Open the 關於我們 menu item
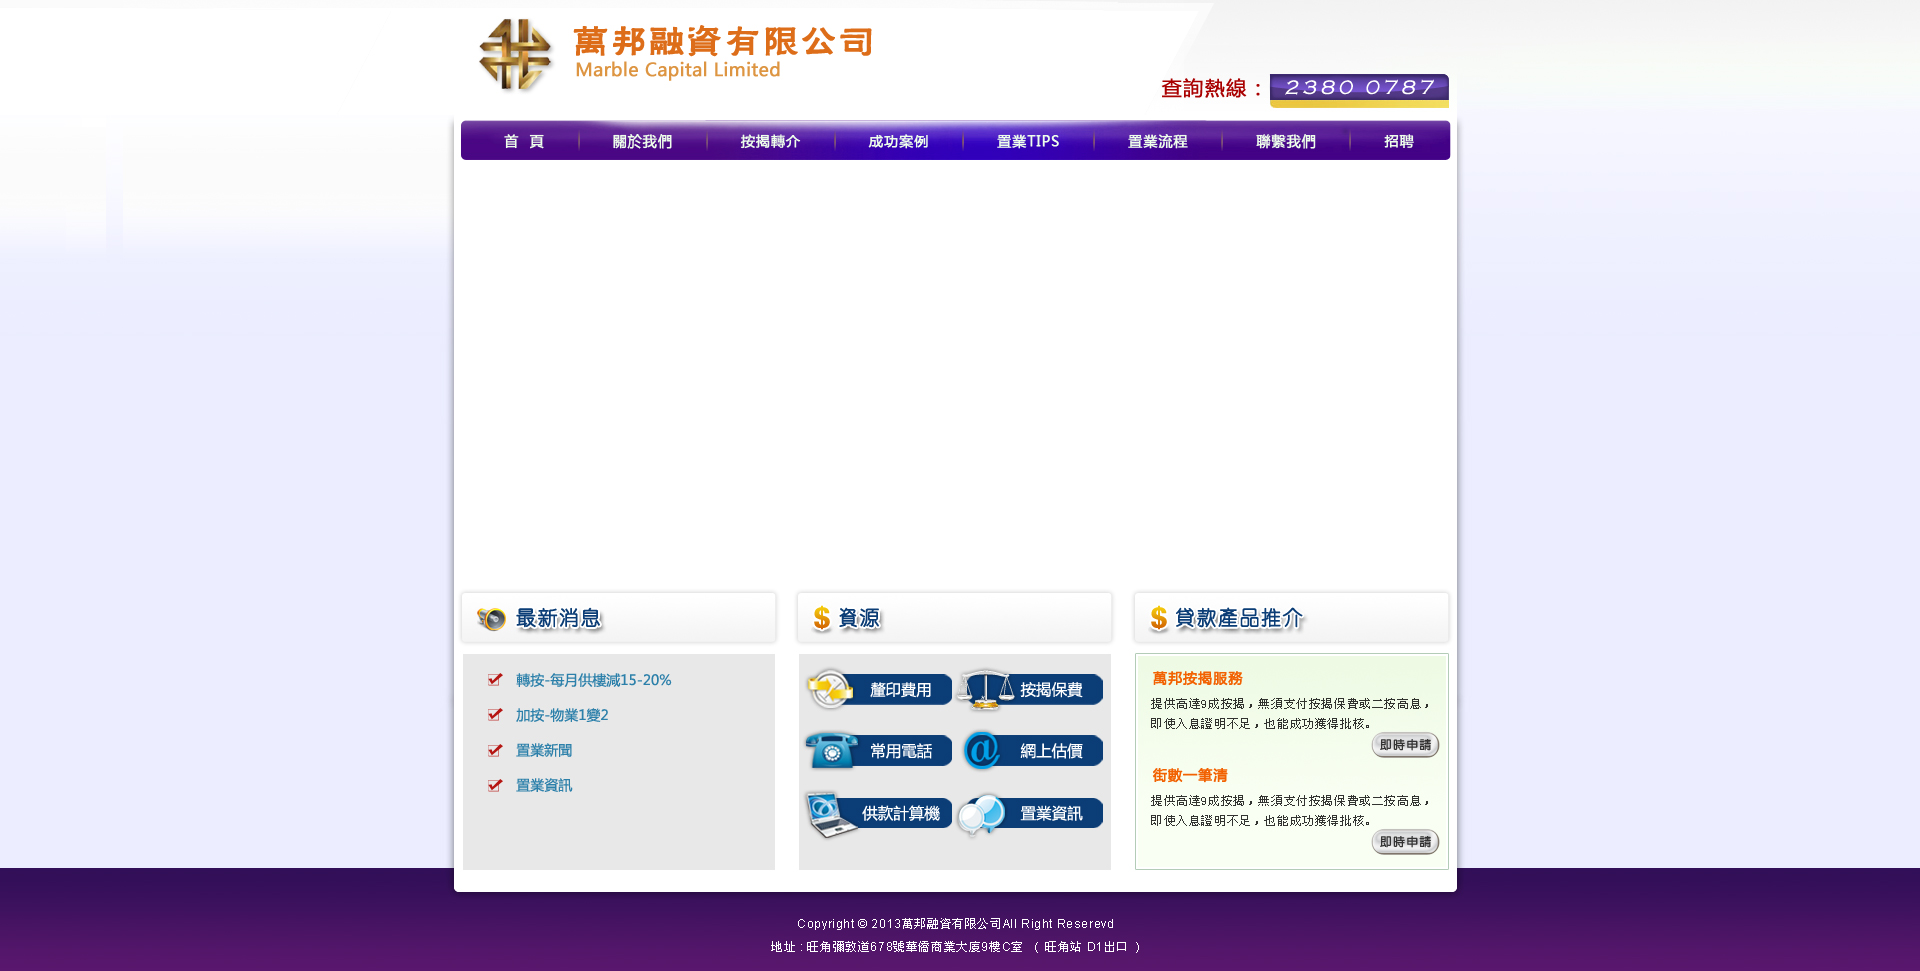The width and height of the screenshot is (1920, 971). [x=642, y=142]
